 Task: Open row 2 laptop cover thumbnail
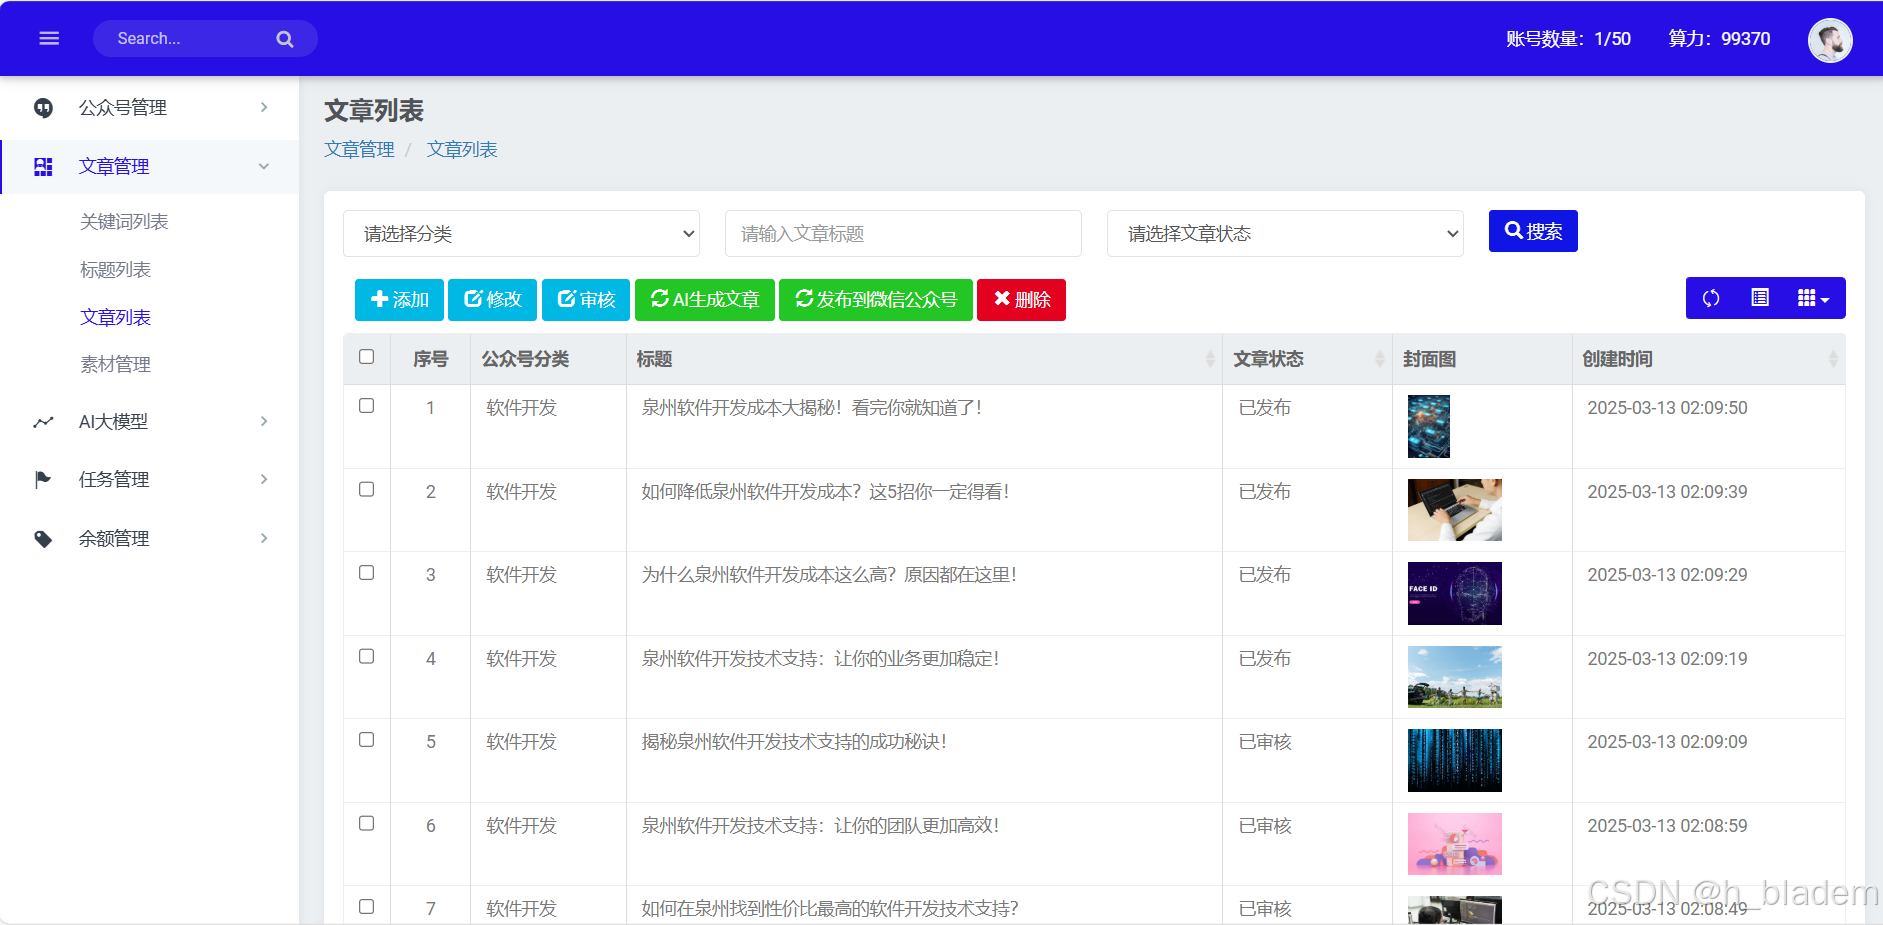[1455, 510]
